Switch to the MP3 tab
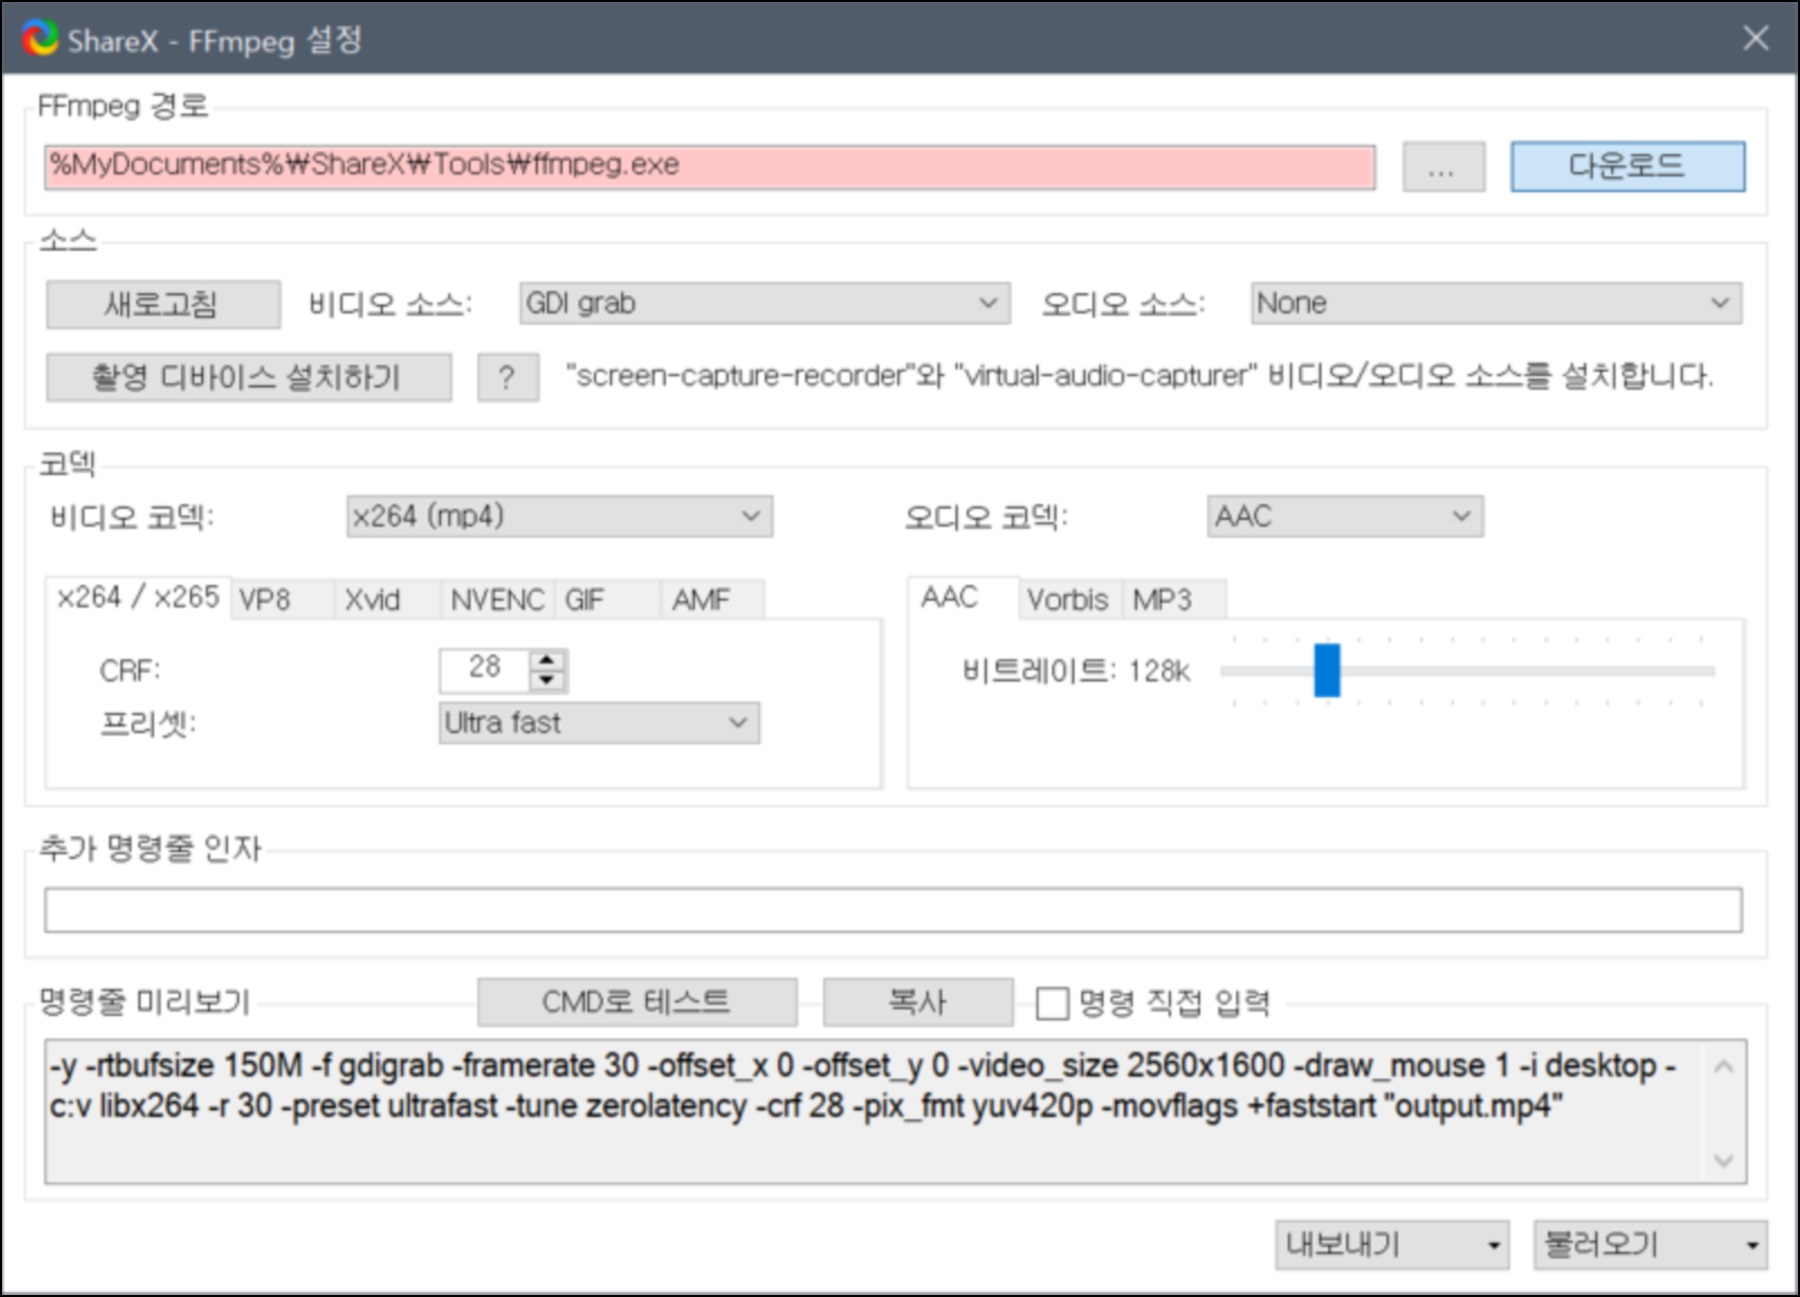The image size is (1800, 1297). 1174,600
